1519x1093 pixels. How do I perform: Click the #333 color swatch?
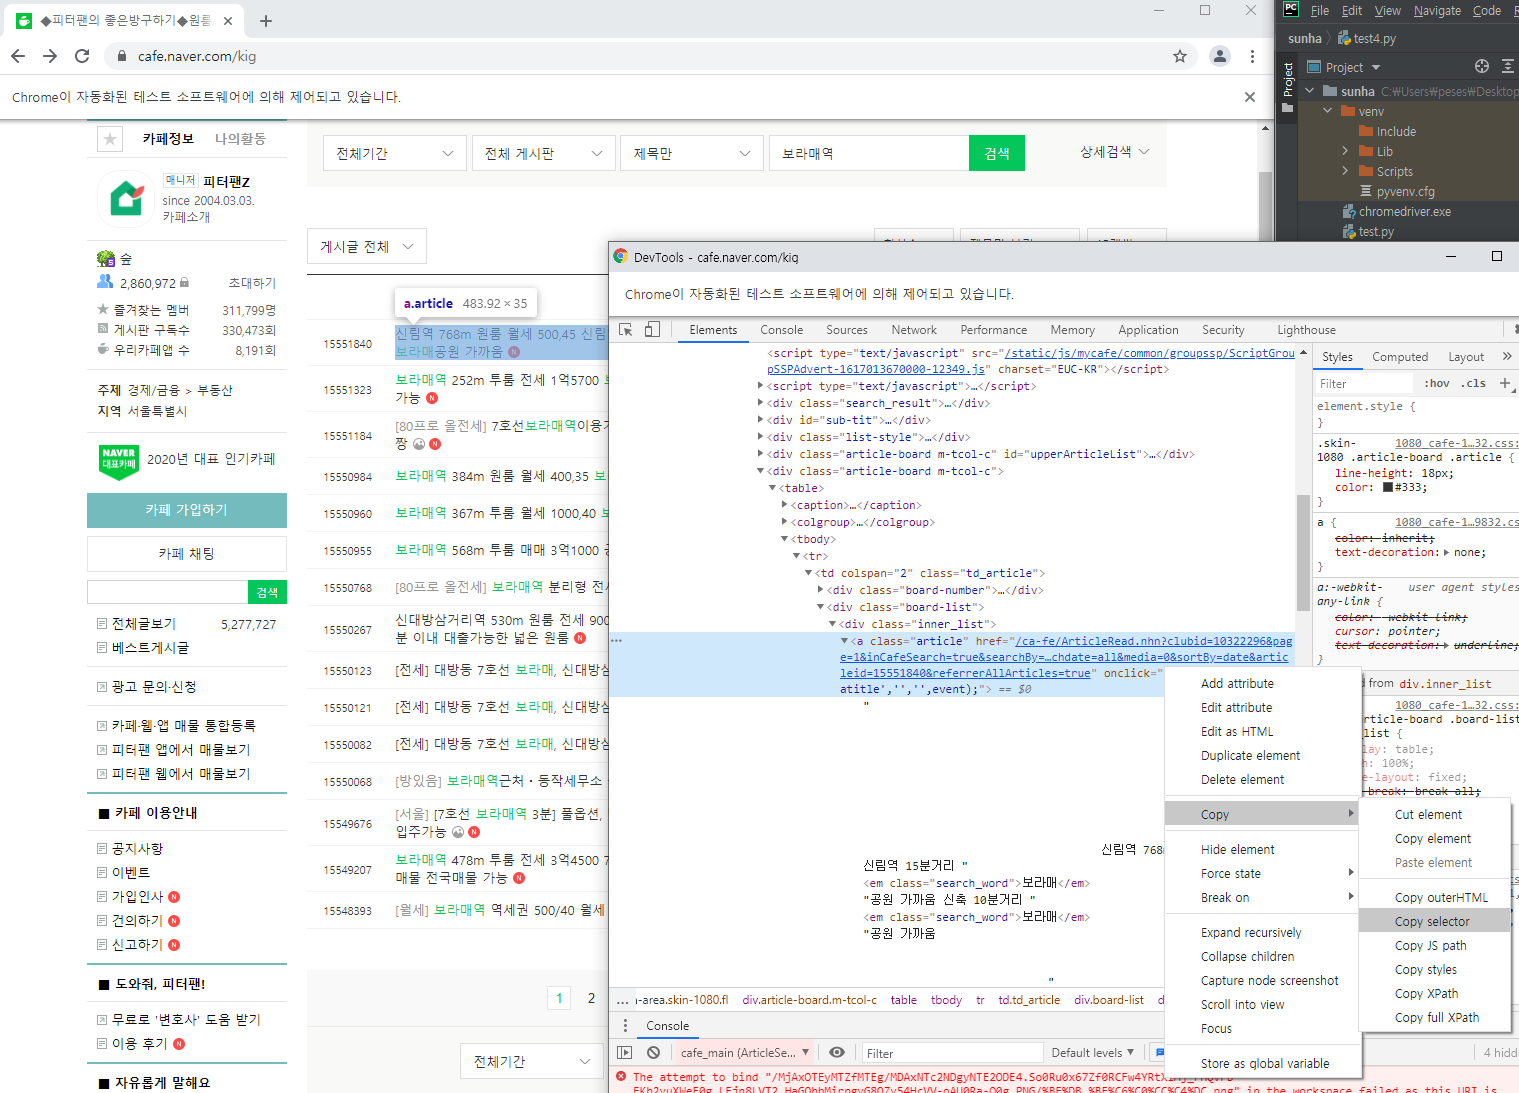click(1388, 488)
